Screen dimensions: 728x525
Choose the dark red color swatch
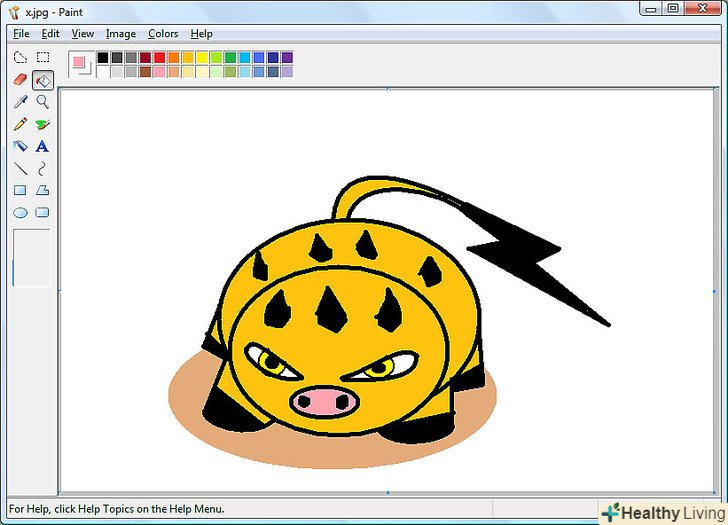click(145, 58)
